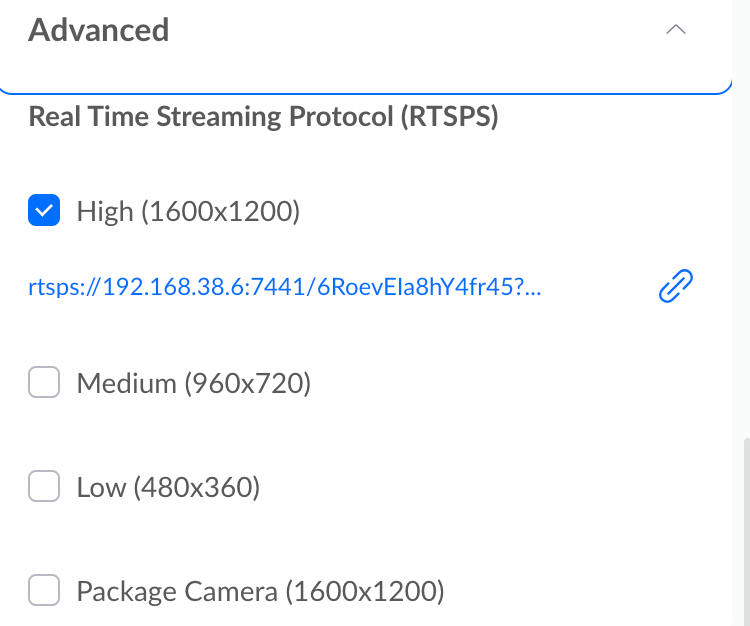750x626 pixels.
Task: Uncheck the High (1600x1200) stream checkbox
Action: click(x=44, y=211)
